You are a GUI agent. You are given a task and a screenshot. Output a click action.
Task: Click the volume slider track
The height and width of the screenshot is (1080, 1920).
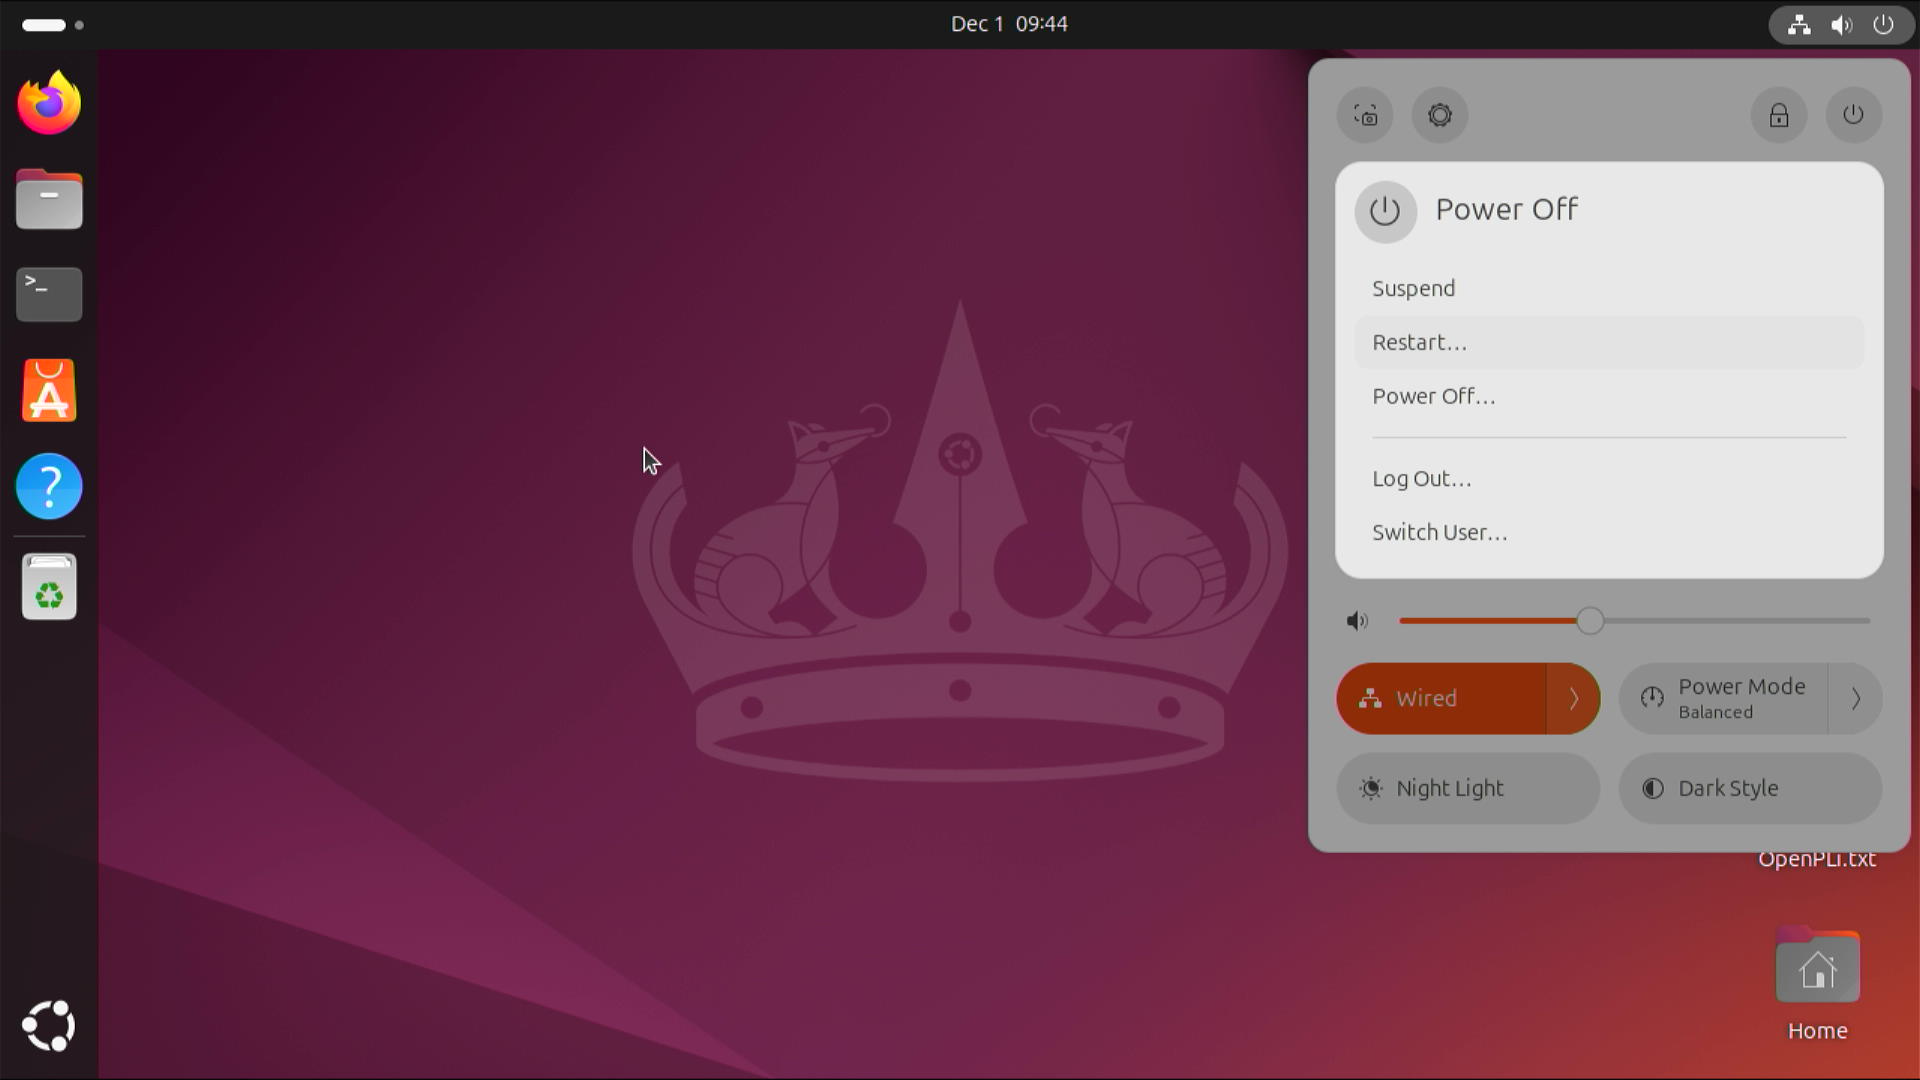tap(1730, 621)
